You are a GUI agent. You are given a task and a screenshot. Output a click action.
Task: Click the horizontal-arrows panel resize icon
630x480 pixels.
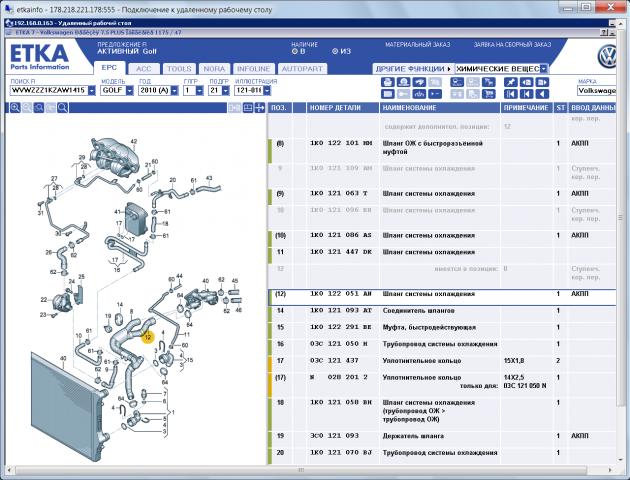(x=260, y=108)
